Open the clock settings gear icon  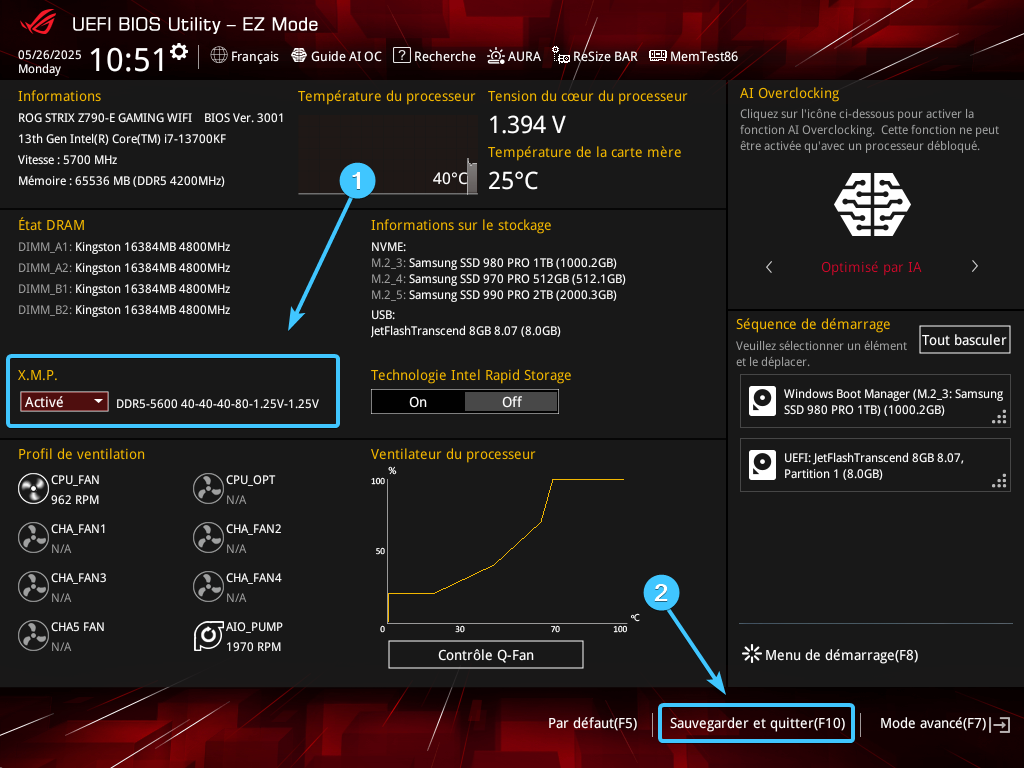(x=179, y=52)
